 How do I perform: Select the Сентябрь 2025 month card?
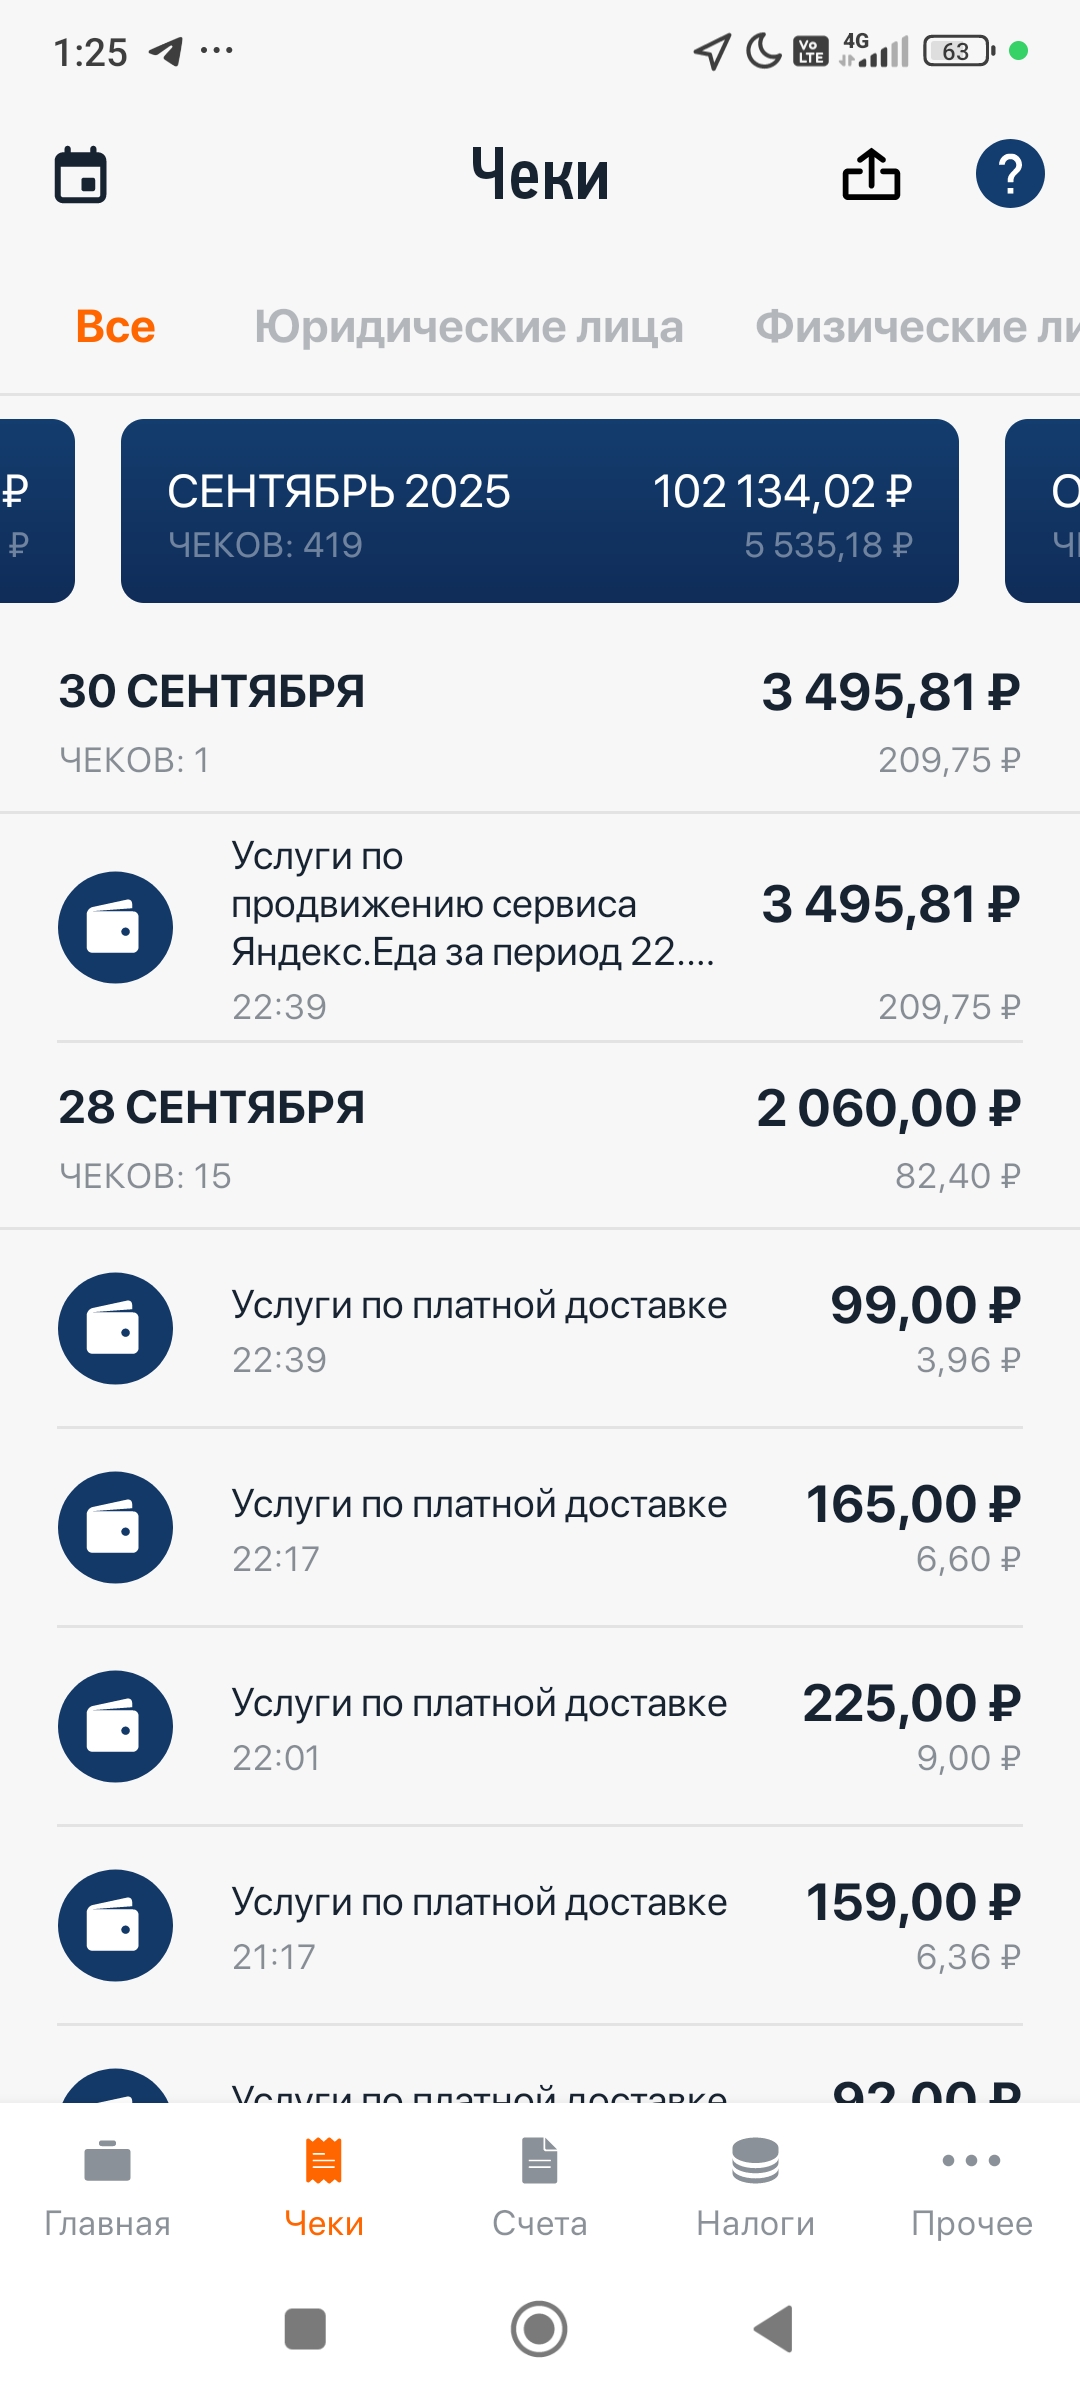click(x=540, y=511)
